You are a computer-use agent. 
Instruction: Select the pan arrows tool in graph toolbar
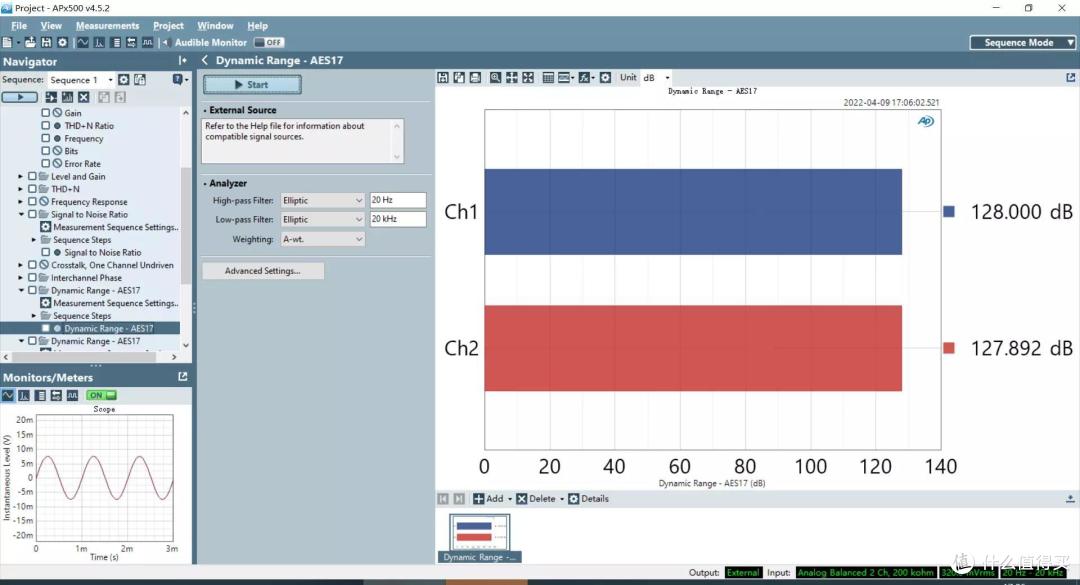512,78
